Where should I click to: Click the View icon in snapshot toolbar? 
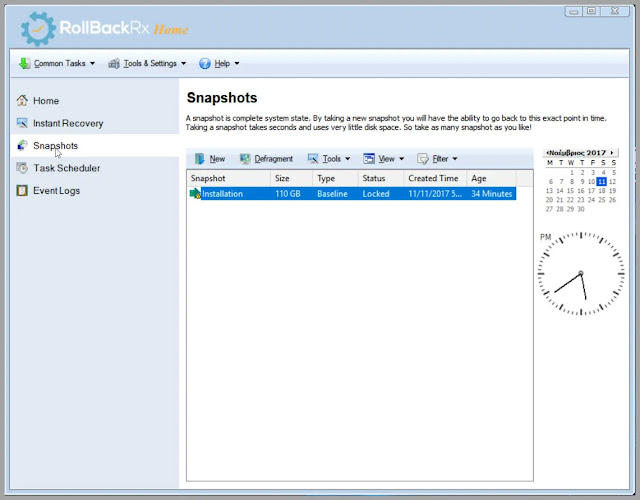click(x=369, y=159)
